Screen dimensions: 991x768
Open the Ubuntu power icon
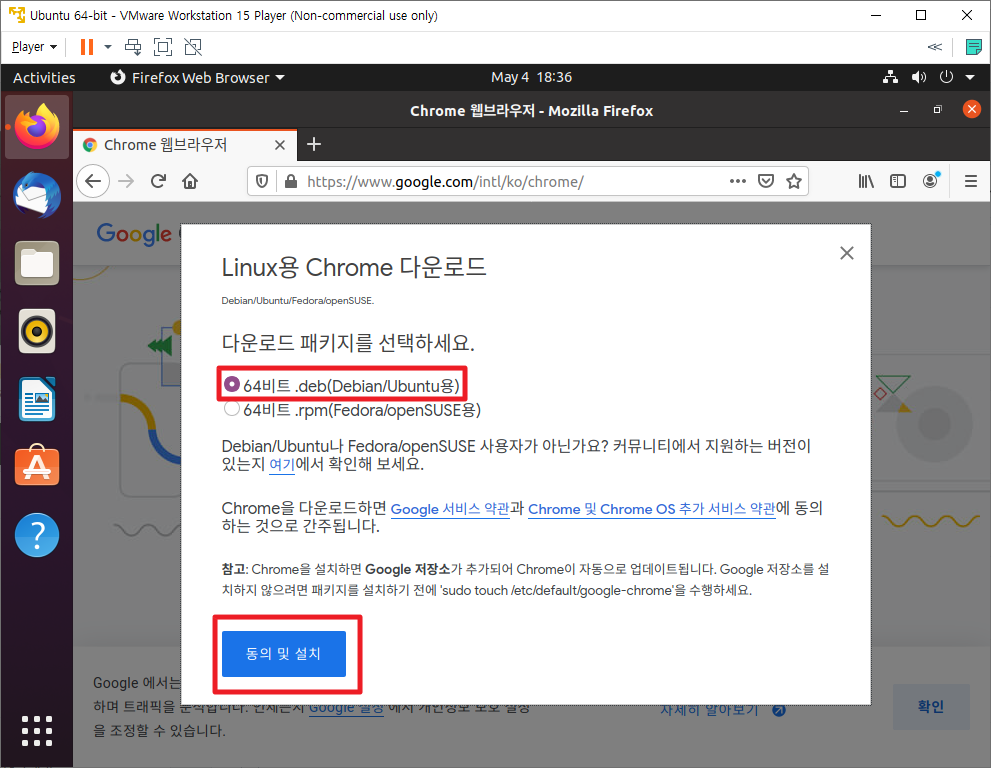(946, 77)
